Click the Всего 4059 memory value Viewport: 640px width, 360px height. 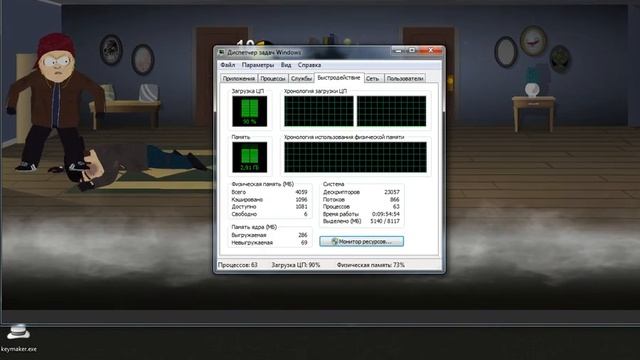coord(301,192)
